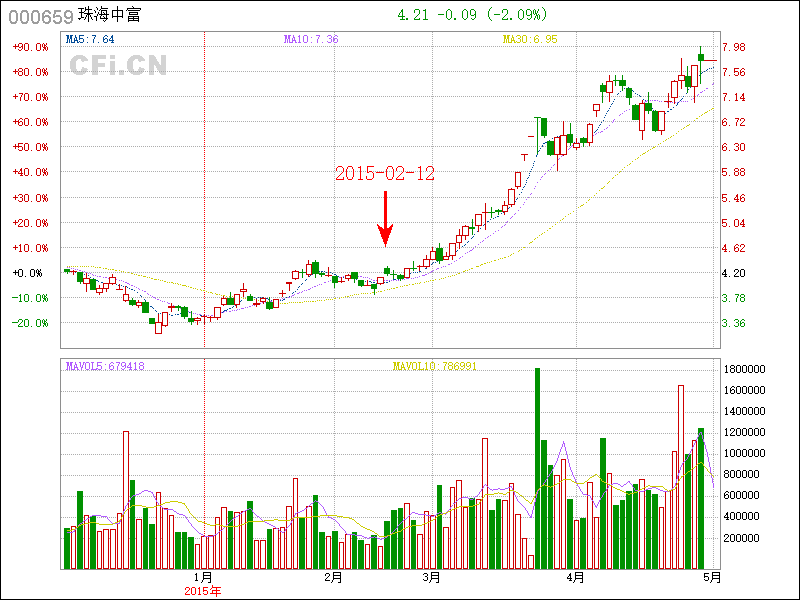Select the 3月 label on time axis
800x600 pixels.
[x=432, y=577]
